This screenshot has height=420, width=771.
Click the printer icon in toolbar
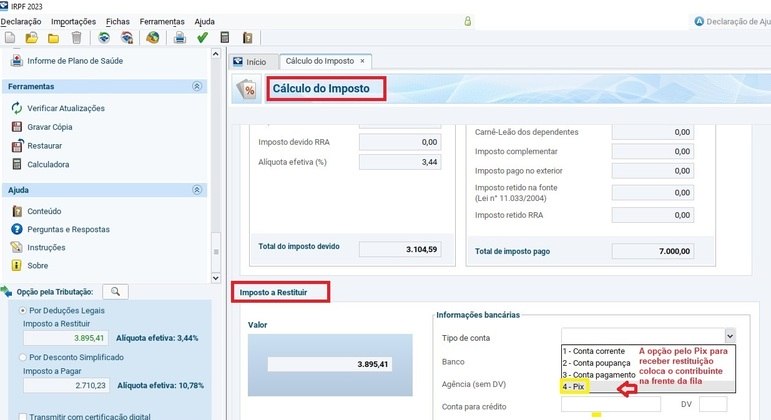[x=179, y=38]
